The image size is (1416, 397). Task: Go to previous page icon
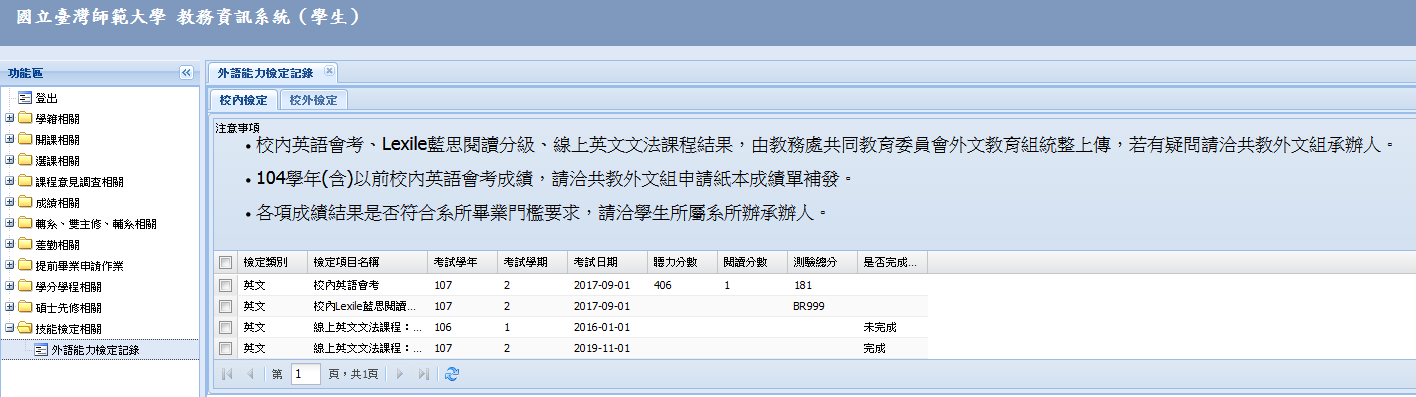coord(250,374)
